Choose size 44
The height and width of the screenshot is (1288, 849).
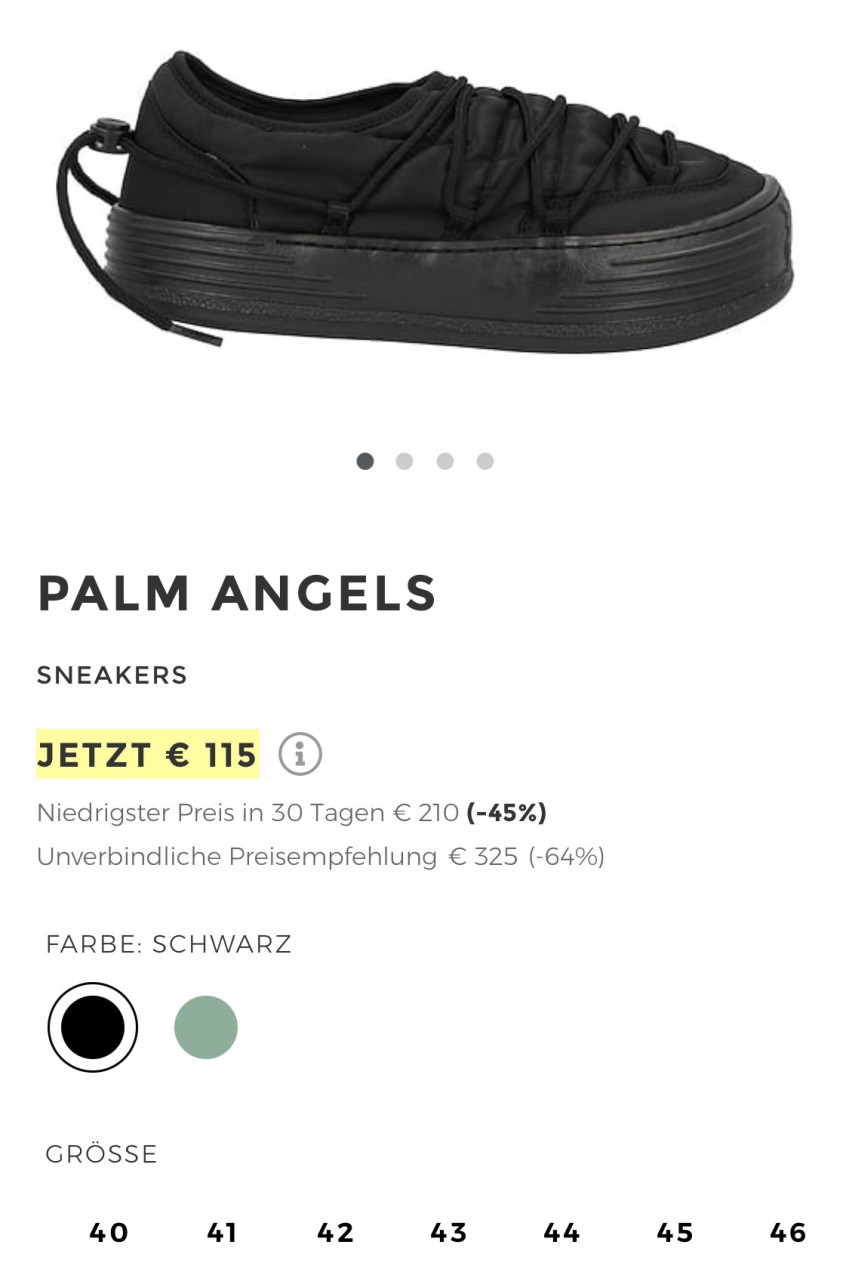click(x=562, y=1233)
